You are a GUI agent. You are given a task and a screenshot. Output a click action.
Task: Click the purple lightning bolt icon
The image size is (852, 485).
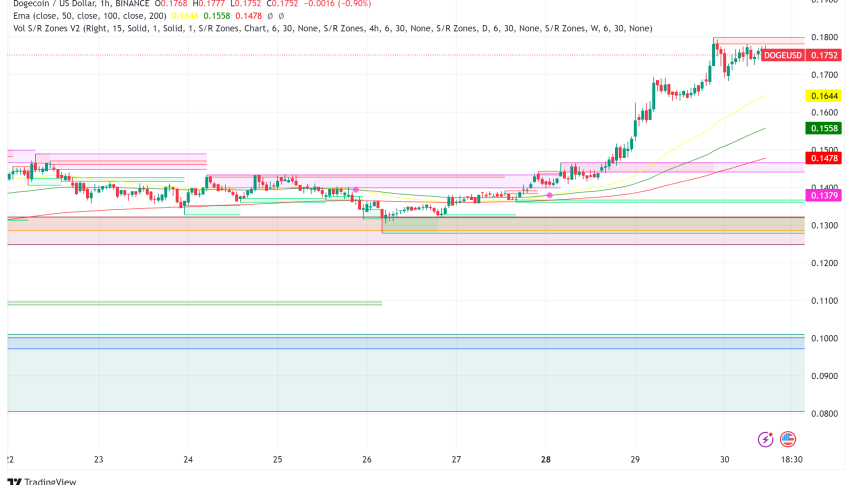coord(766,439)
